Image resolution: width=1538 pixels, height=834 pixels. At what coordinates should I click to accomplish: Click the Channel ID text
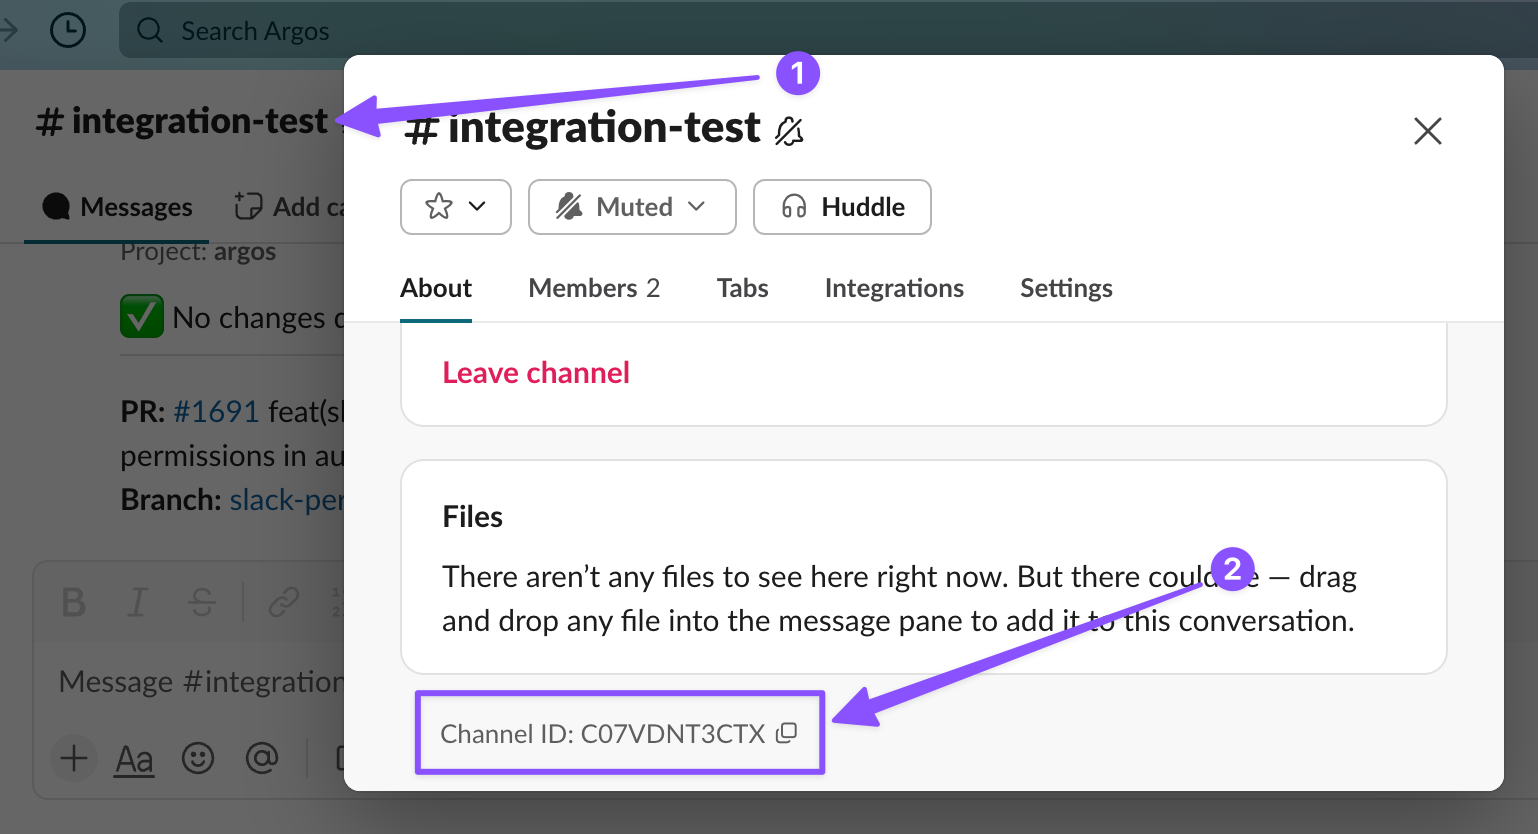click(x=603, y=734)
